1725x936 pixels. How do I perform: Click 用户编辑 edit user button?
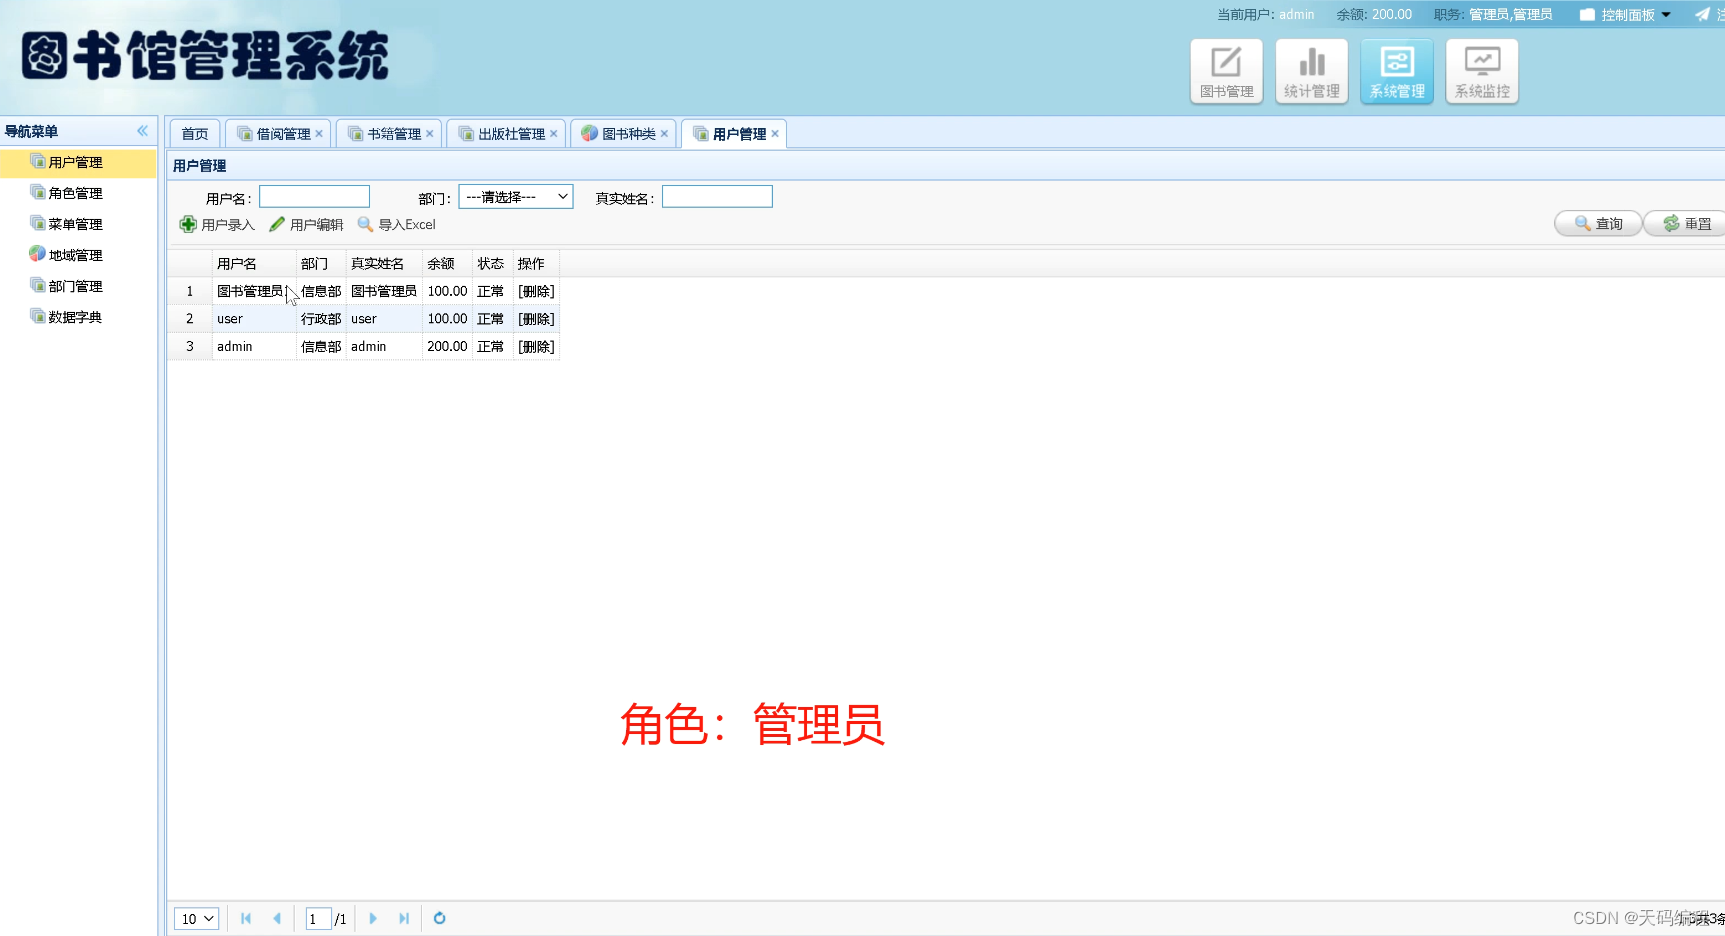[306, 225]
